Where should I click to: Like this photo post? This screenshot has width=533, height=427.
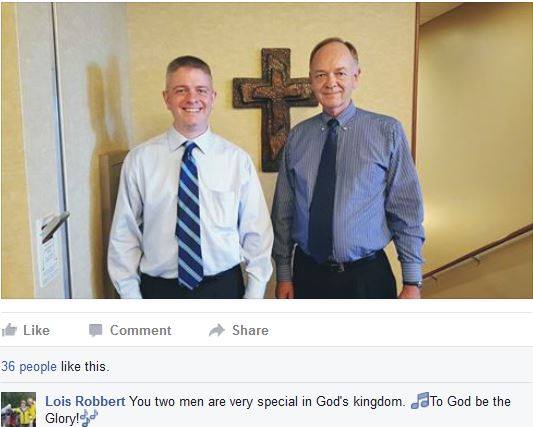[x=36, y=330]
